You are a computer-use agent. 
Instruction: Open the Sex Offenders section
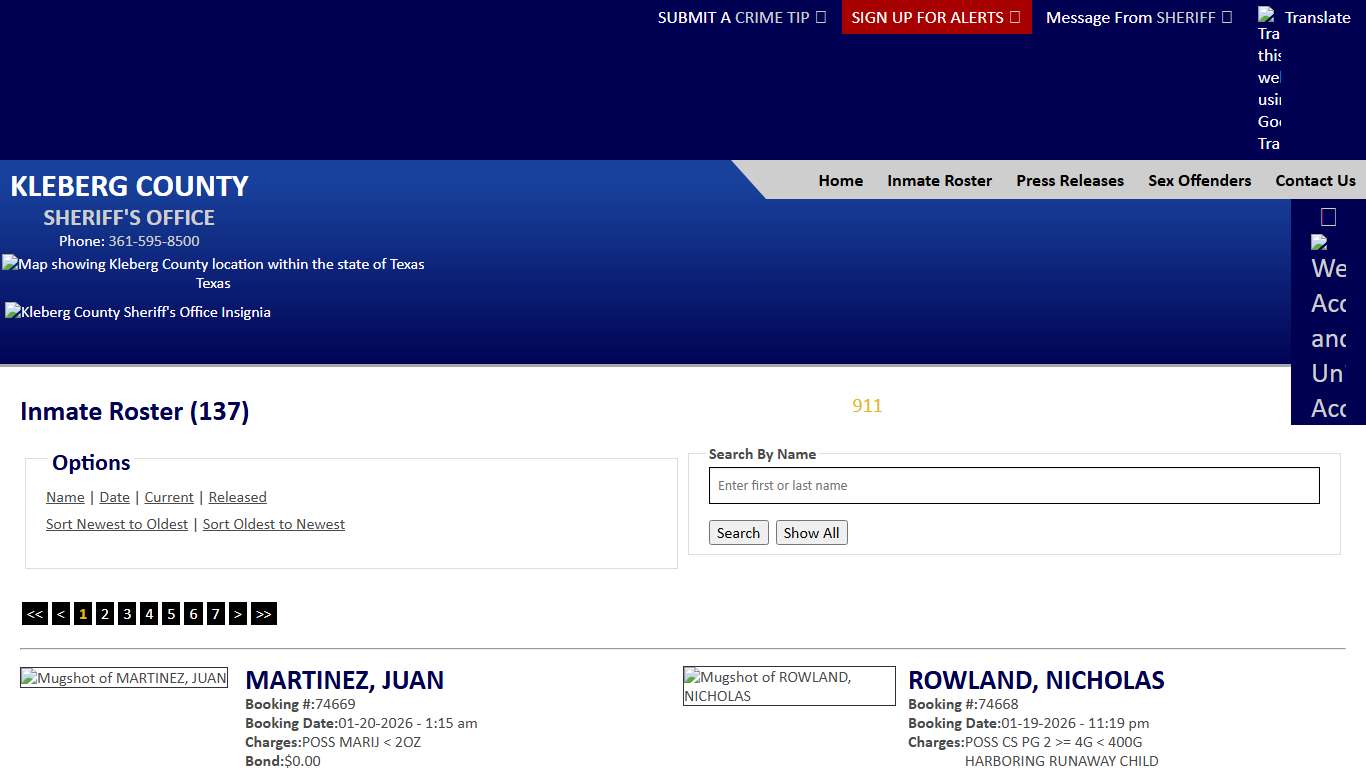tap(1199, 180)
